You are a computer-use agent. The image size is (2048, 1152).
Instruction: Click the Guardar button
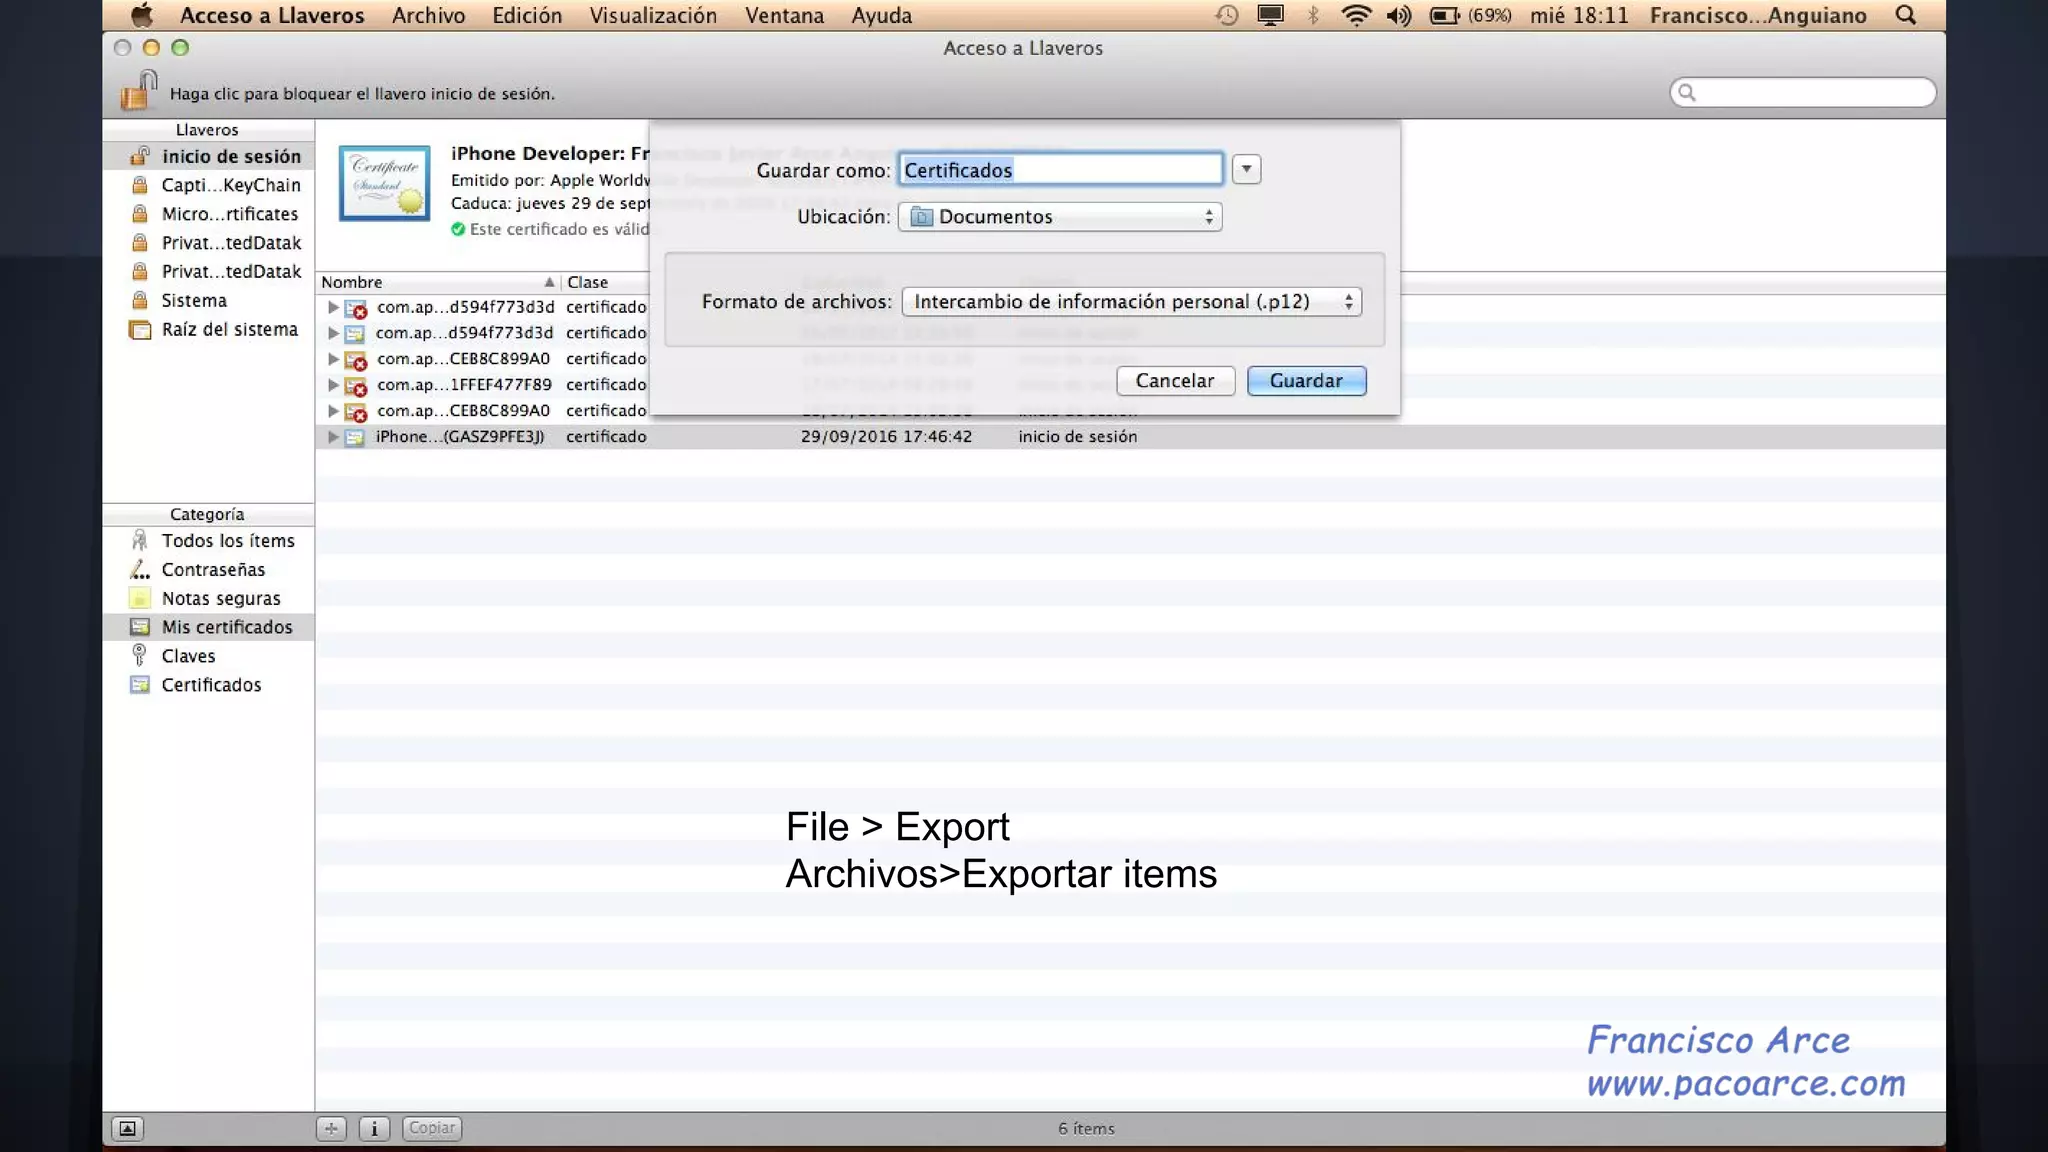[x=1306, y=381]
